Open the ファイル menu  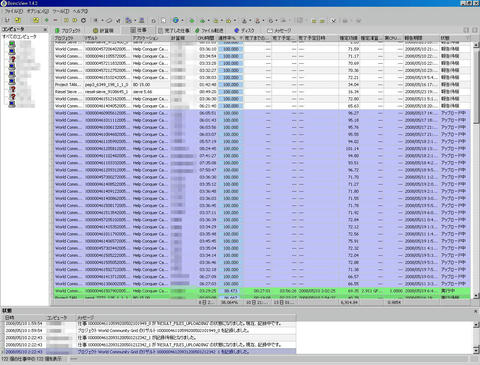coord(13,11)
